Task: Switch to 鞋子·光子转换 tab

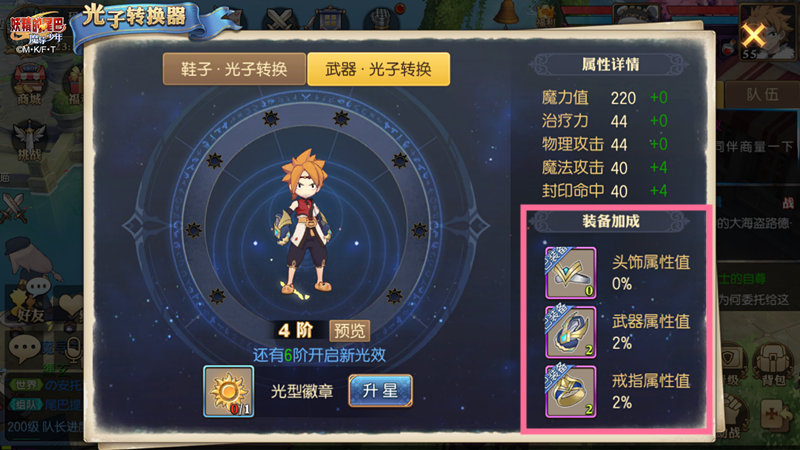Action: pyautogui.click(x=234, y=69)
